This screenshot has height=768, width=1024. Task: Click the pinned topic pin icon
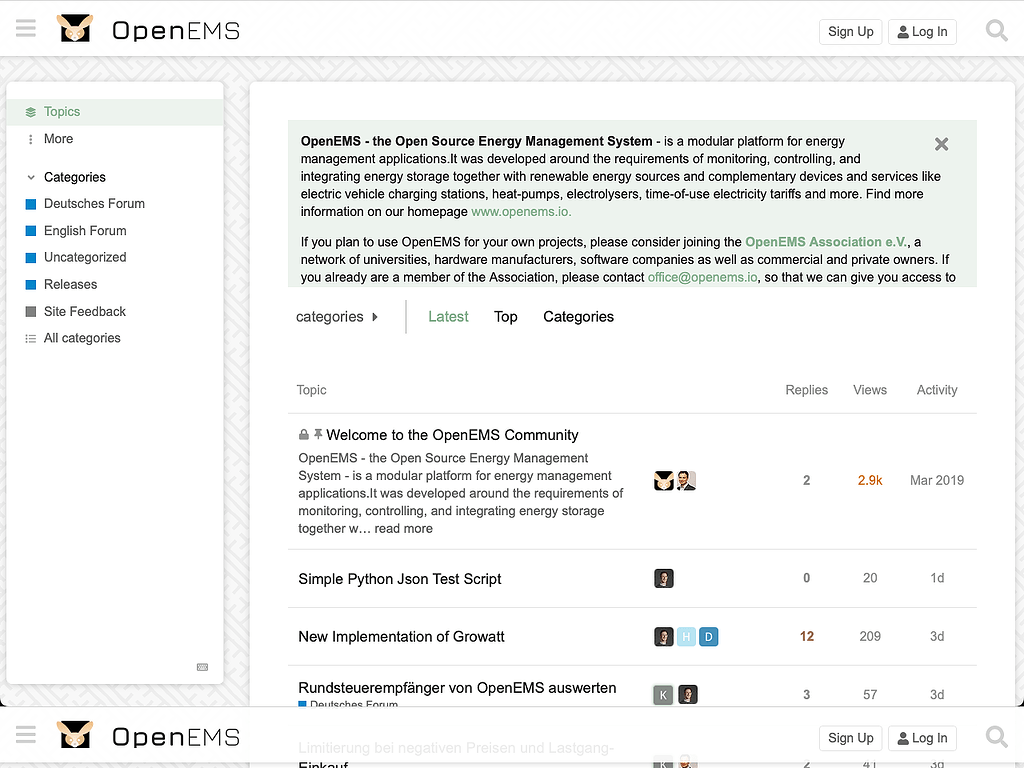point(316,434)
